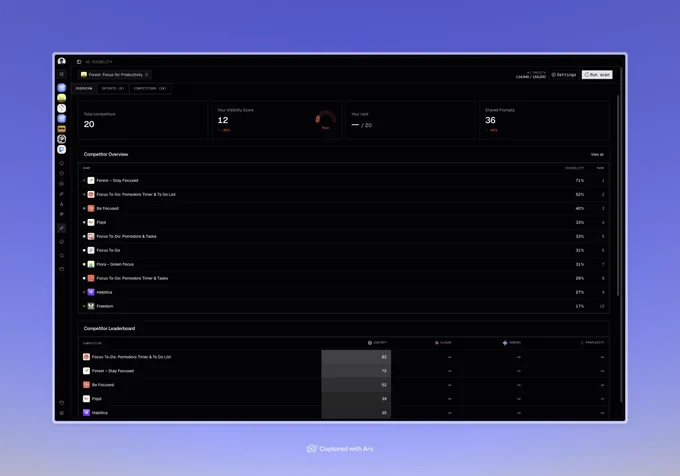Click the 17% visibility value for Freedom

coord(579,306)
